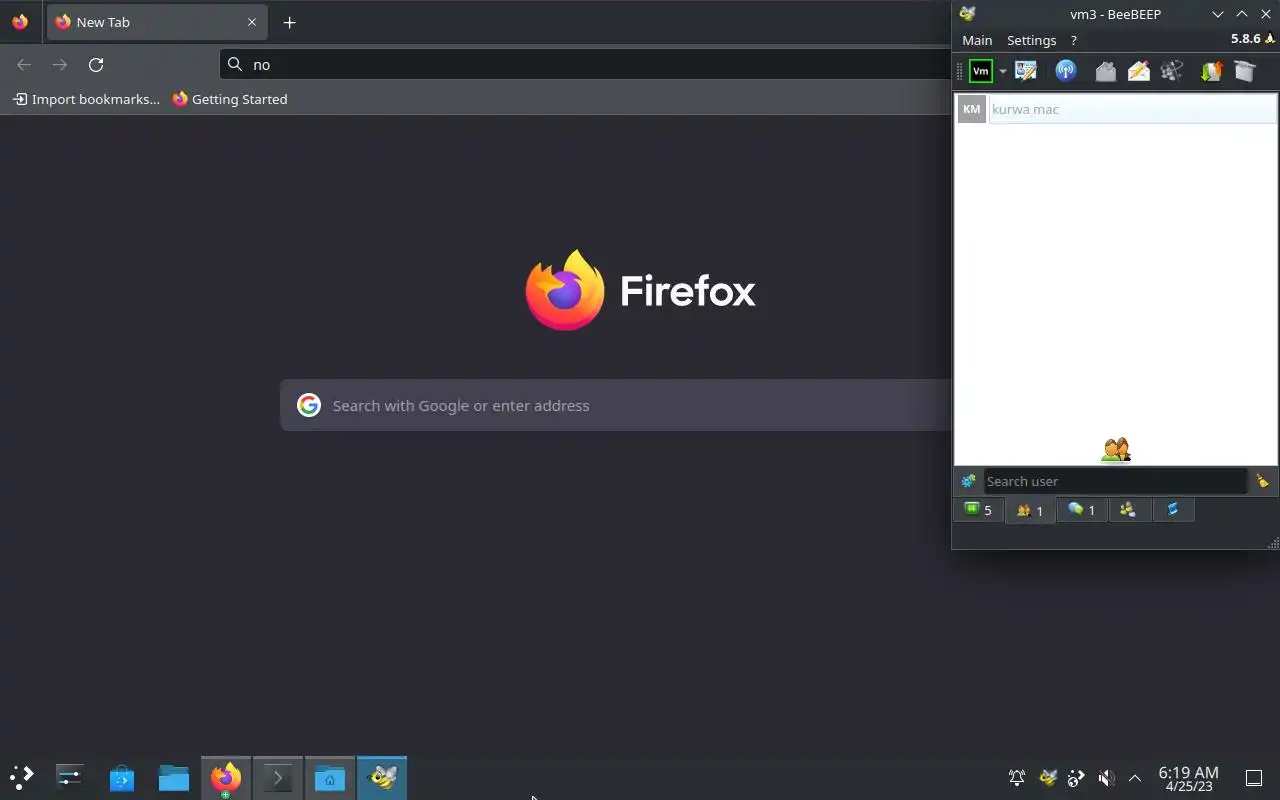
Task: Switch to the blue scroll history tab
Action: pyautogui.click(x=1173, y=510)
